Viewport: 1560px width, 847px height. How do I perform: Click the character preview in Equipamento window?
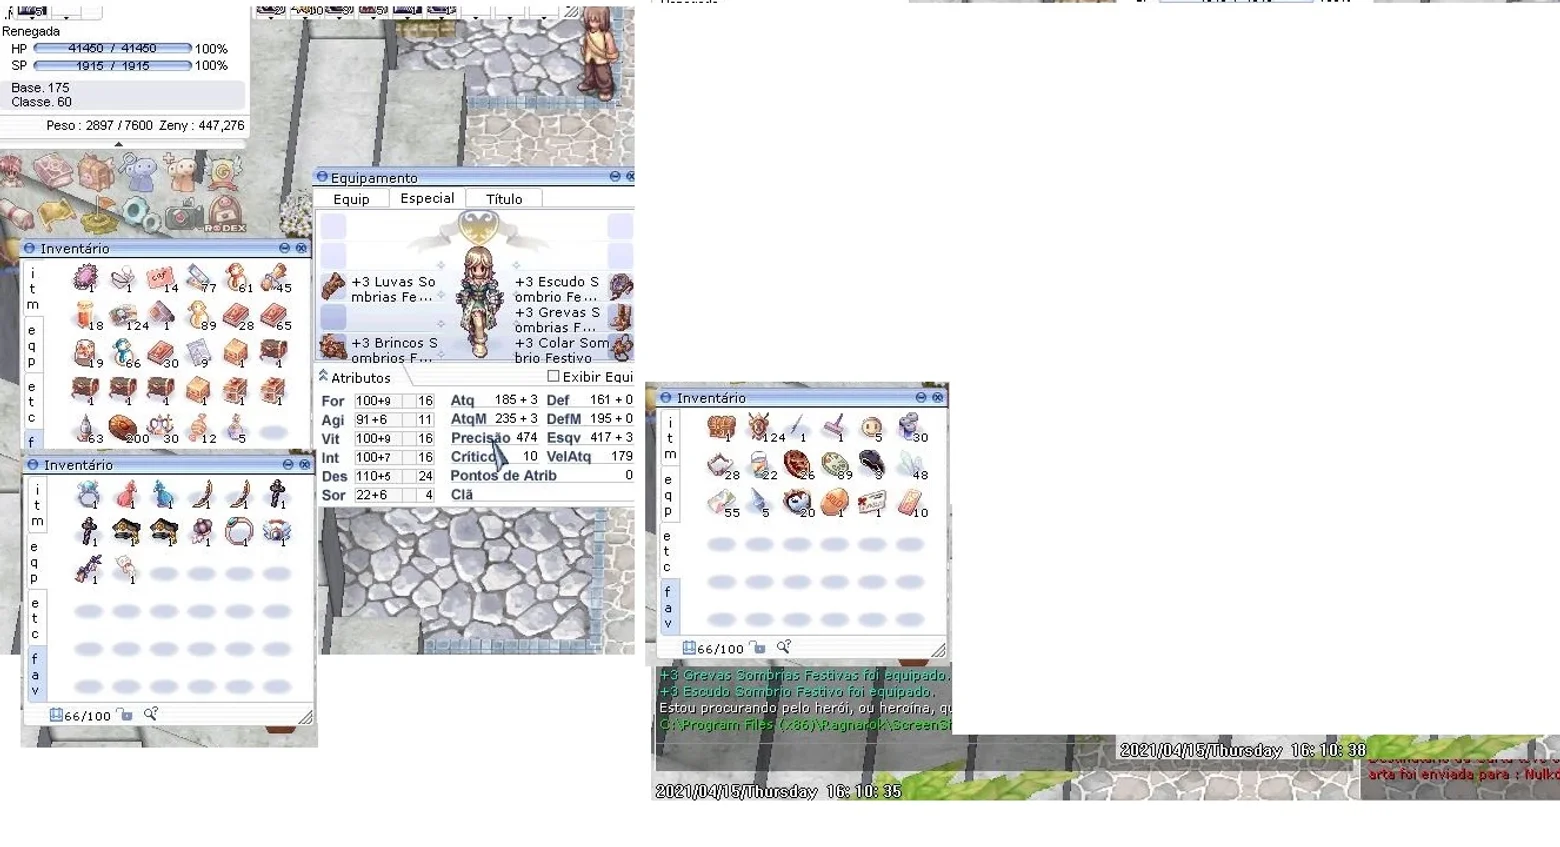[479, 301]
